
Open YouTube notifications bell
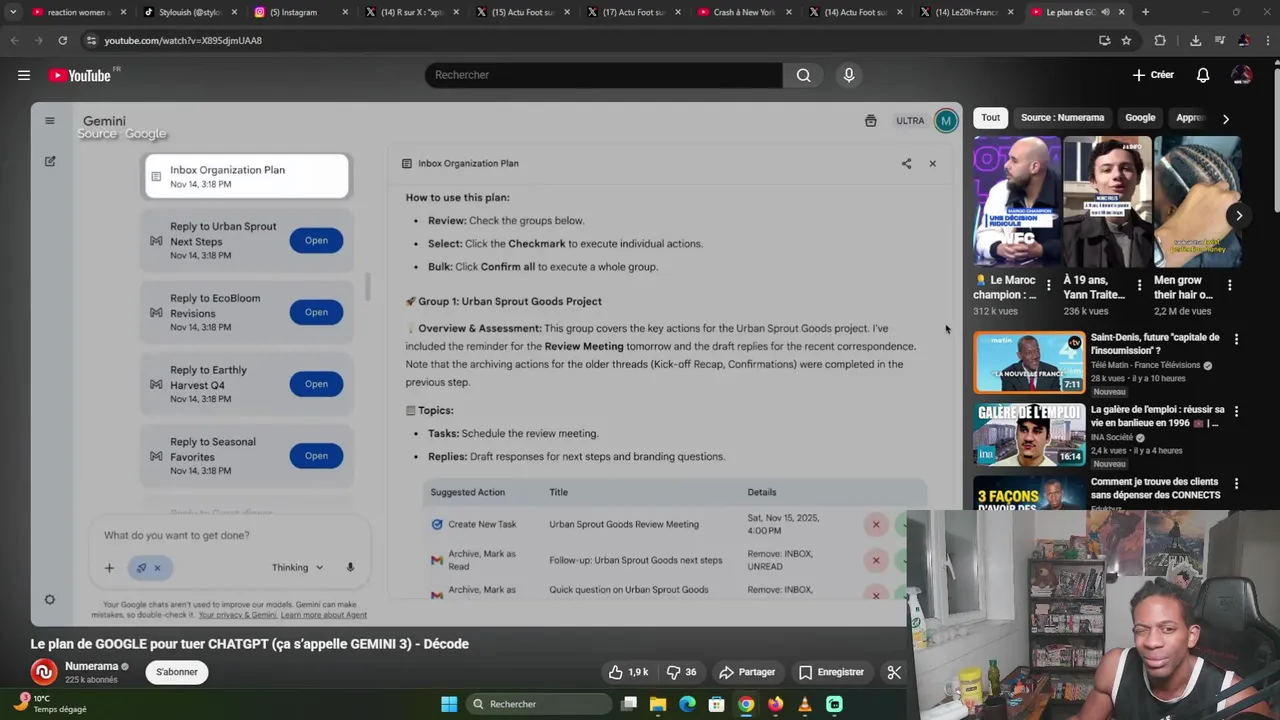click(1203, 75)
